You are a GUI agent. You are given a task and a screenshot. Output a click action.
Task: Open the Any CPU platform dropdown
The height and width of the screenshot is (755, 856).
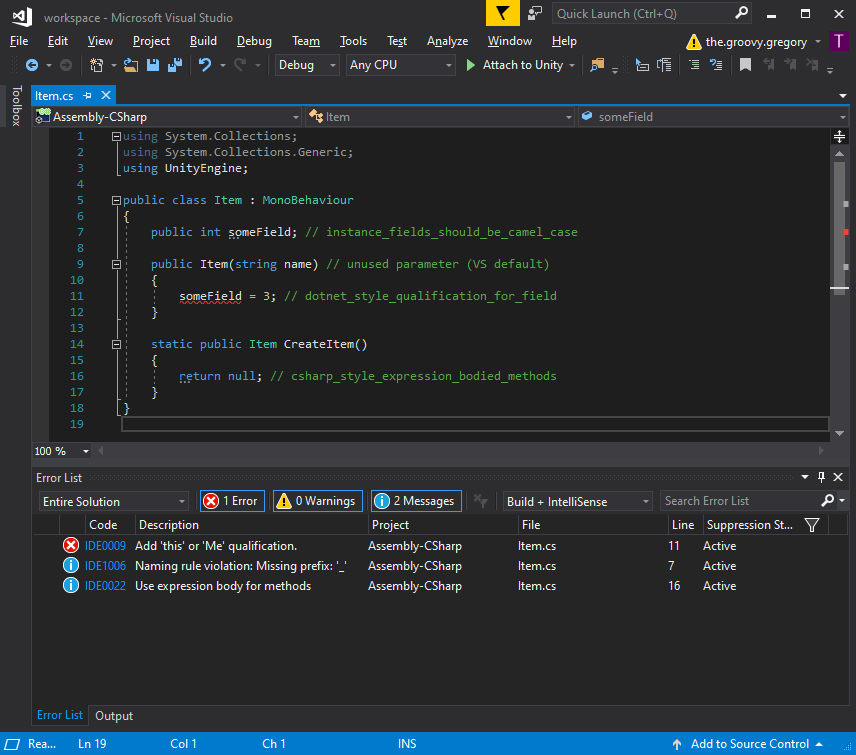point(399,65)
